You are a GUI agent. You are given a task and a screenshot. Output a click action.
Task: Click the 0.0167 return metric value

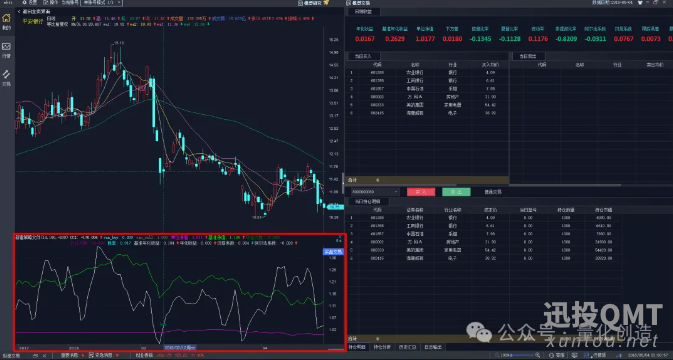[x=365, y=39]
